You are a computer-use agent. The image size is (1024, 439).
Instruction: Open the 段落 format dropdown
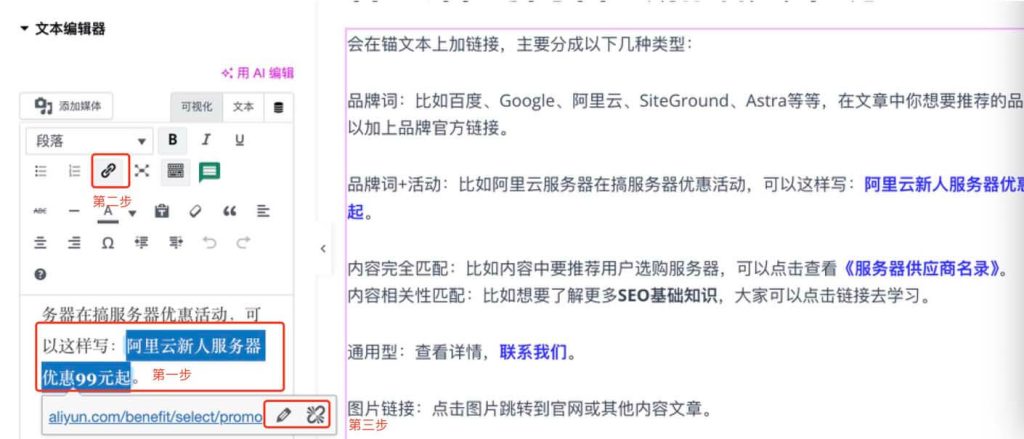[x=89, y=141]
